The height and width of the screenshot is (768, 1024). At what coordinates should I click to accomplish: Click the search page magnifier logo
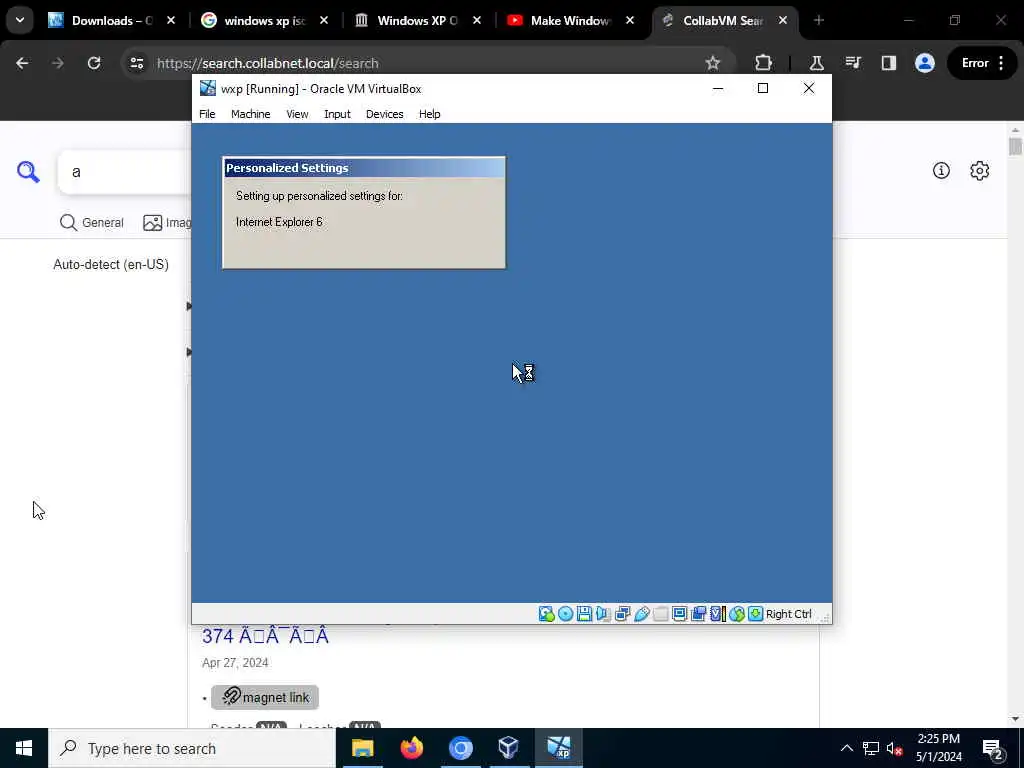(x=28, y=172)
